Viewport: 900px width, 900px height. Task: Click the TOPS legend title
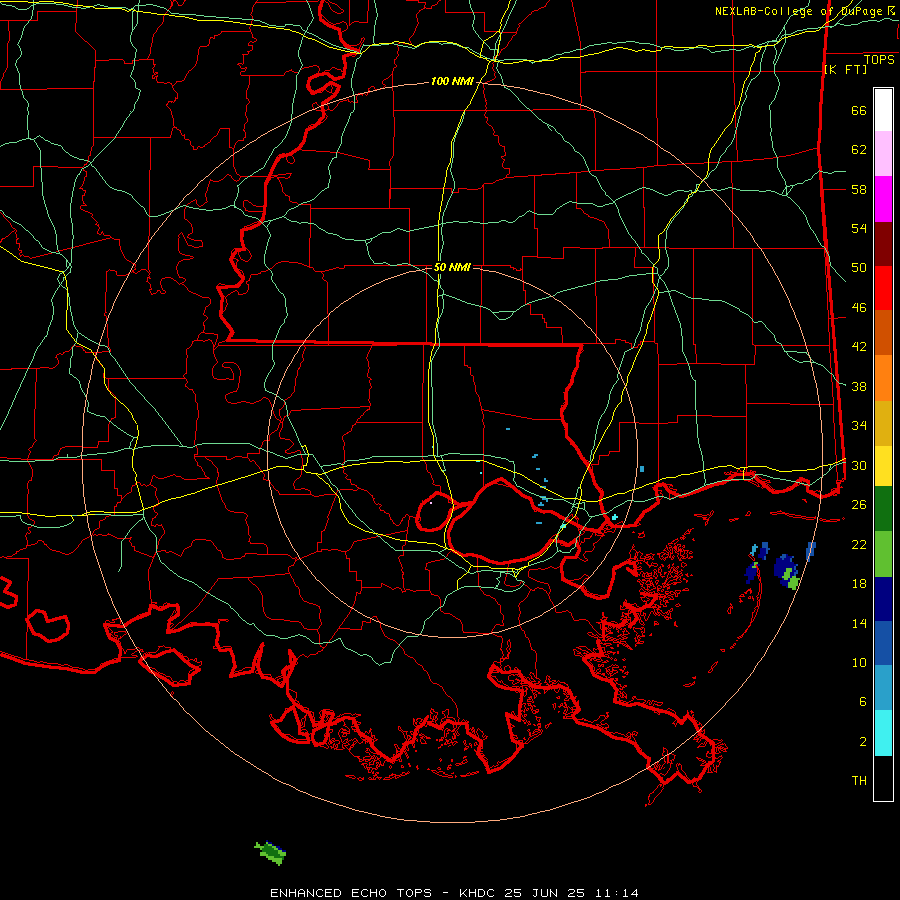point(879,59)
